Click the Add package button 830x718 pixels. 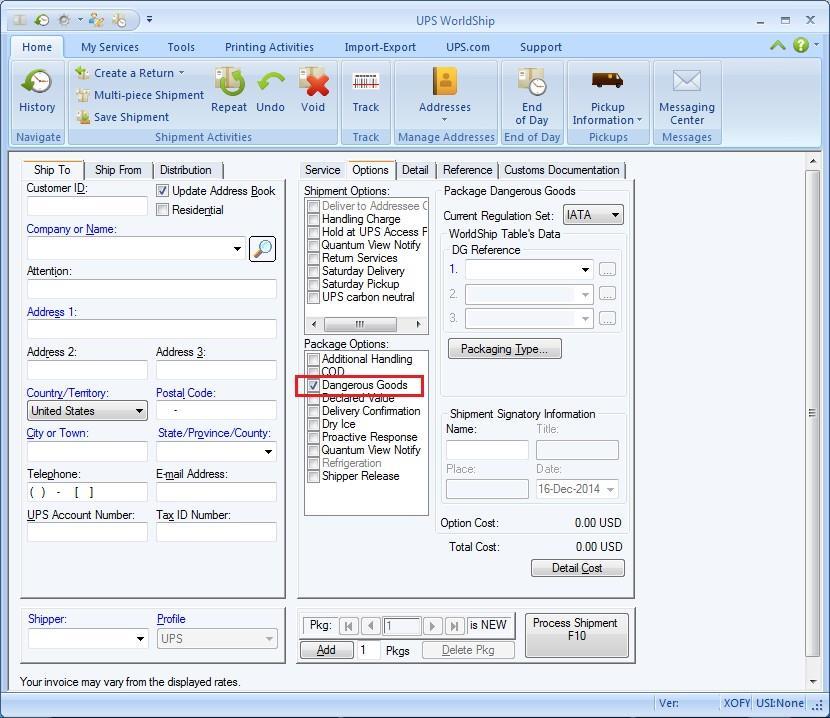(326, 650)
